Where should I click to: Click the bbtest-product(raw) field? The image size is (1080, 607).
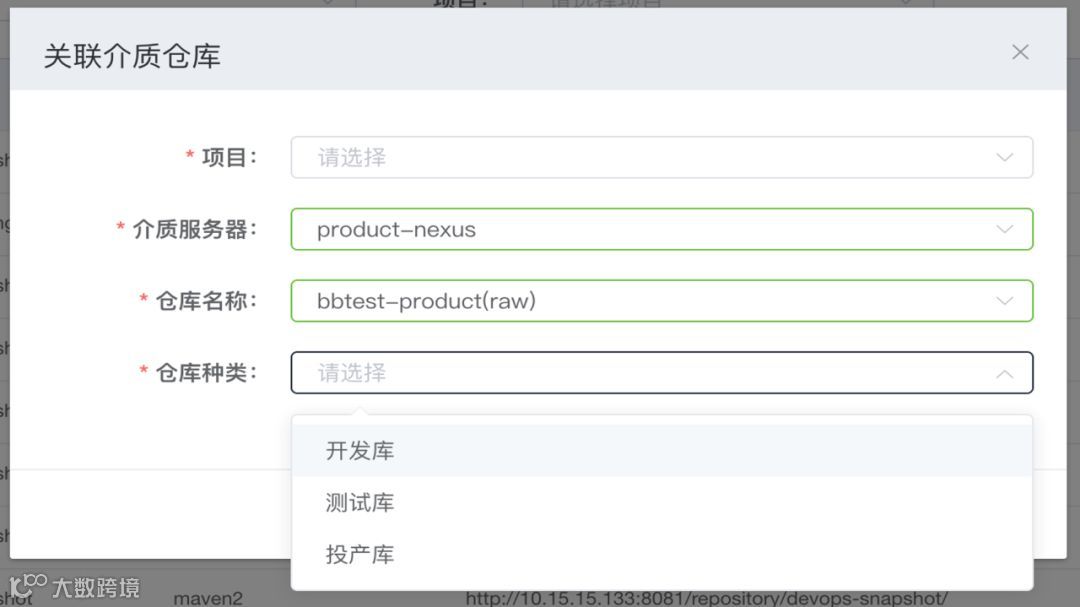click(662, 301)
